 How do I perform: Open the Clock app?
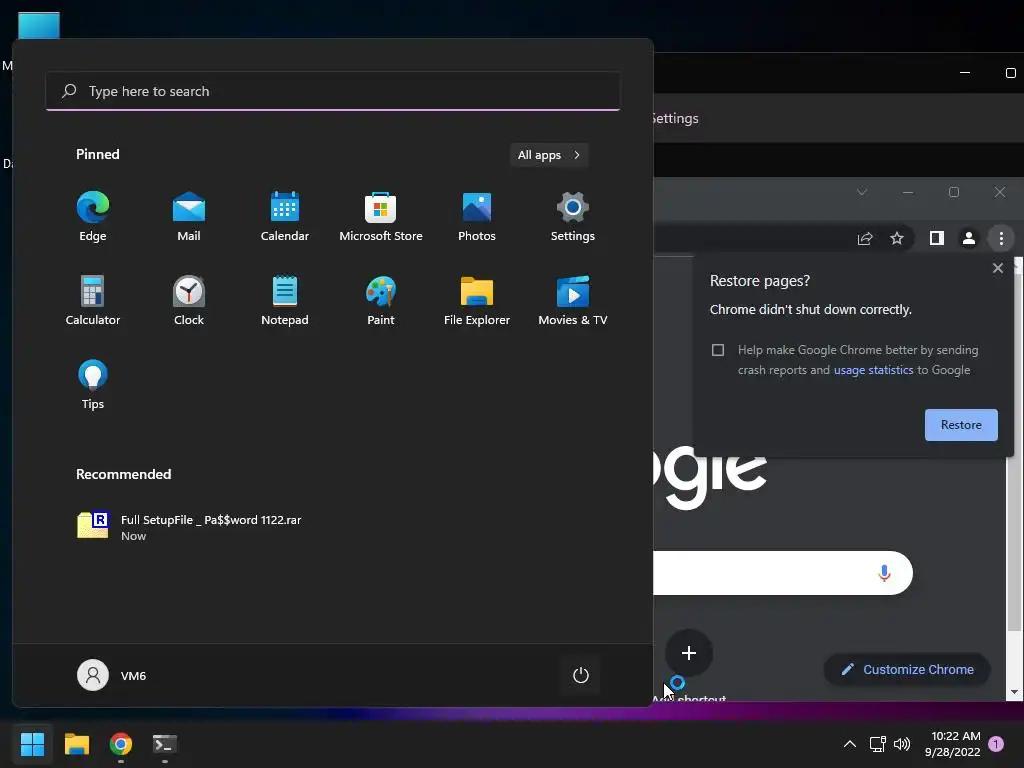click(x=189, y=300)
